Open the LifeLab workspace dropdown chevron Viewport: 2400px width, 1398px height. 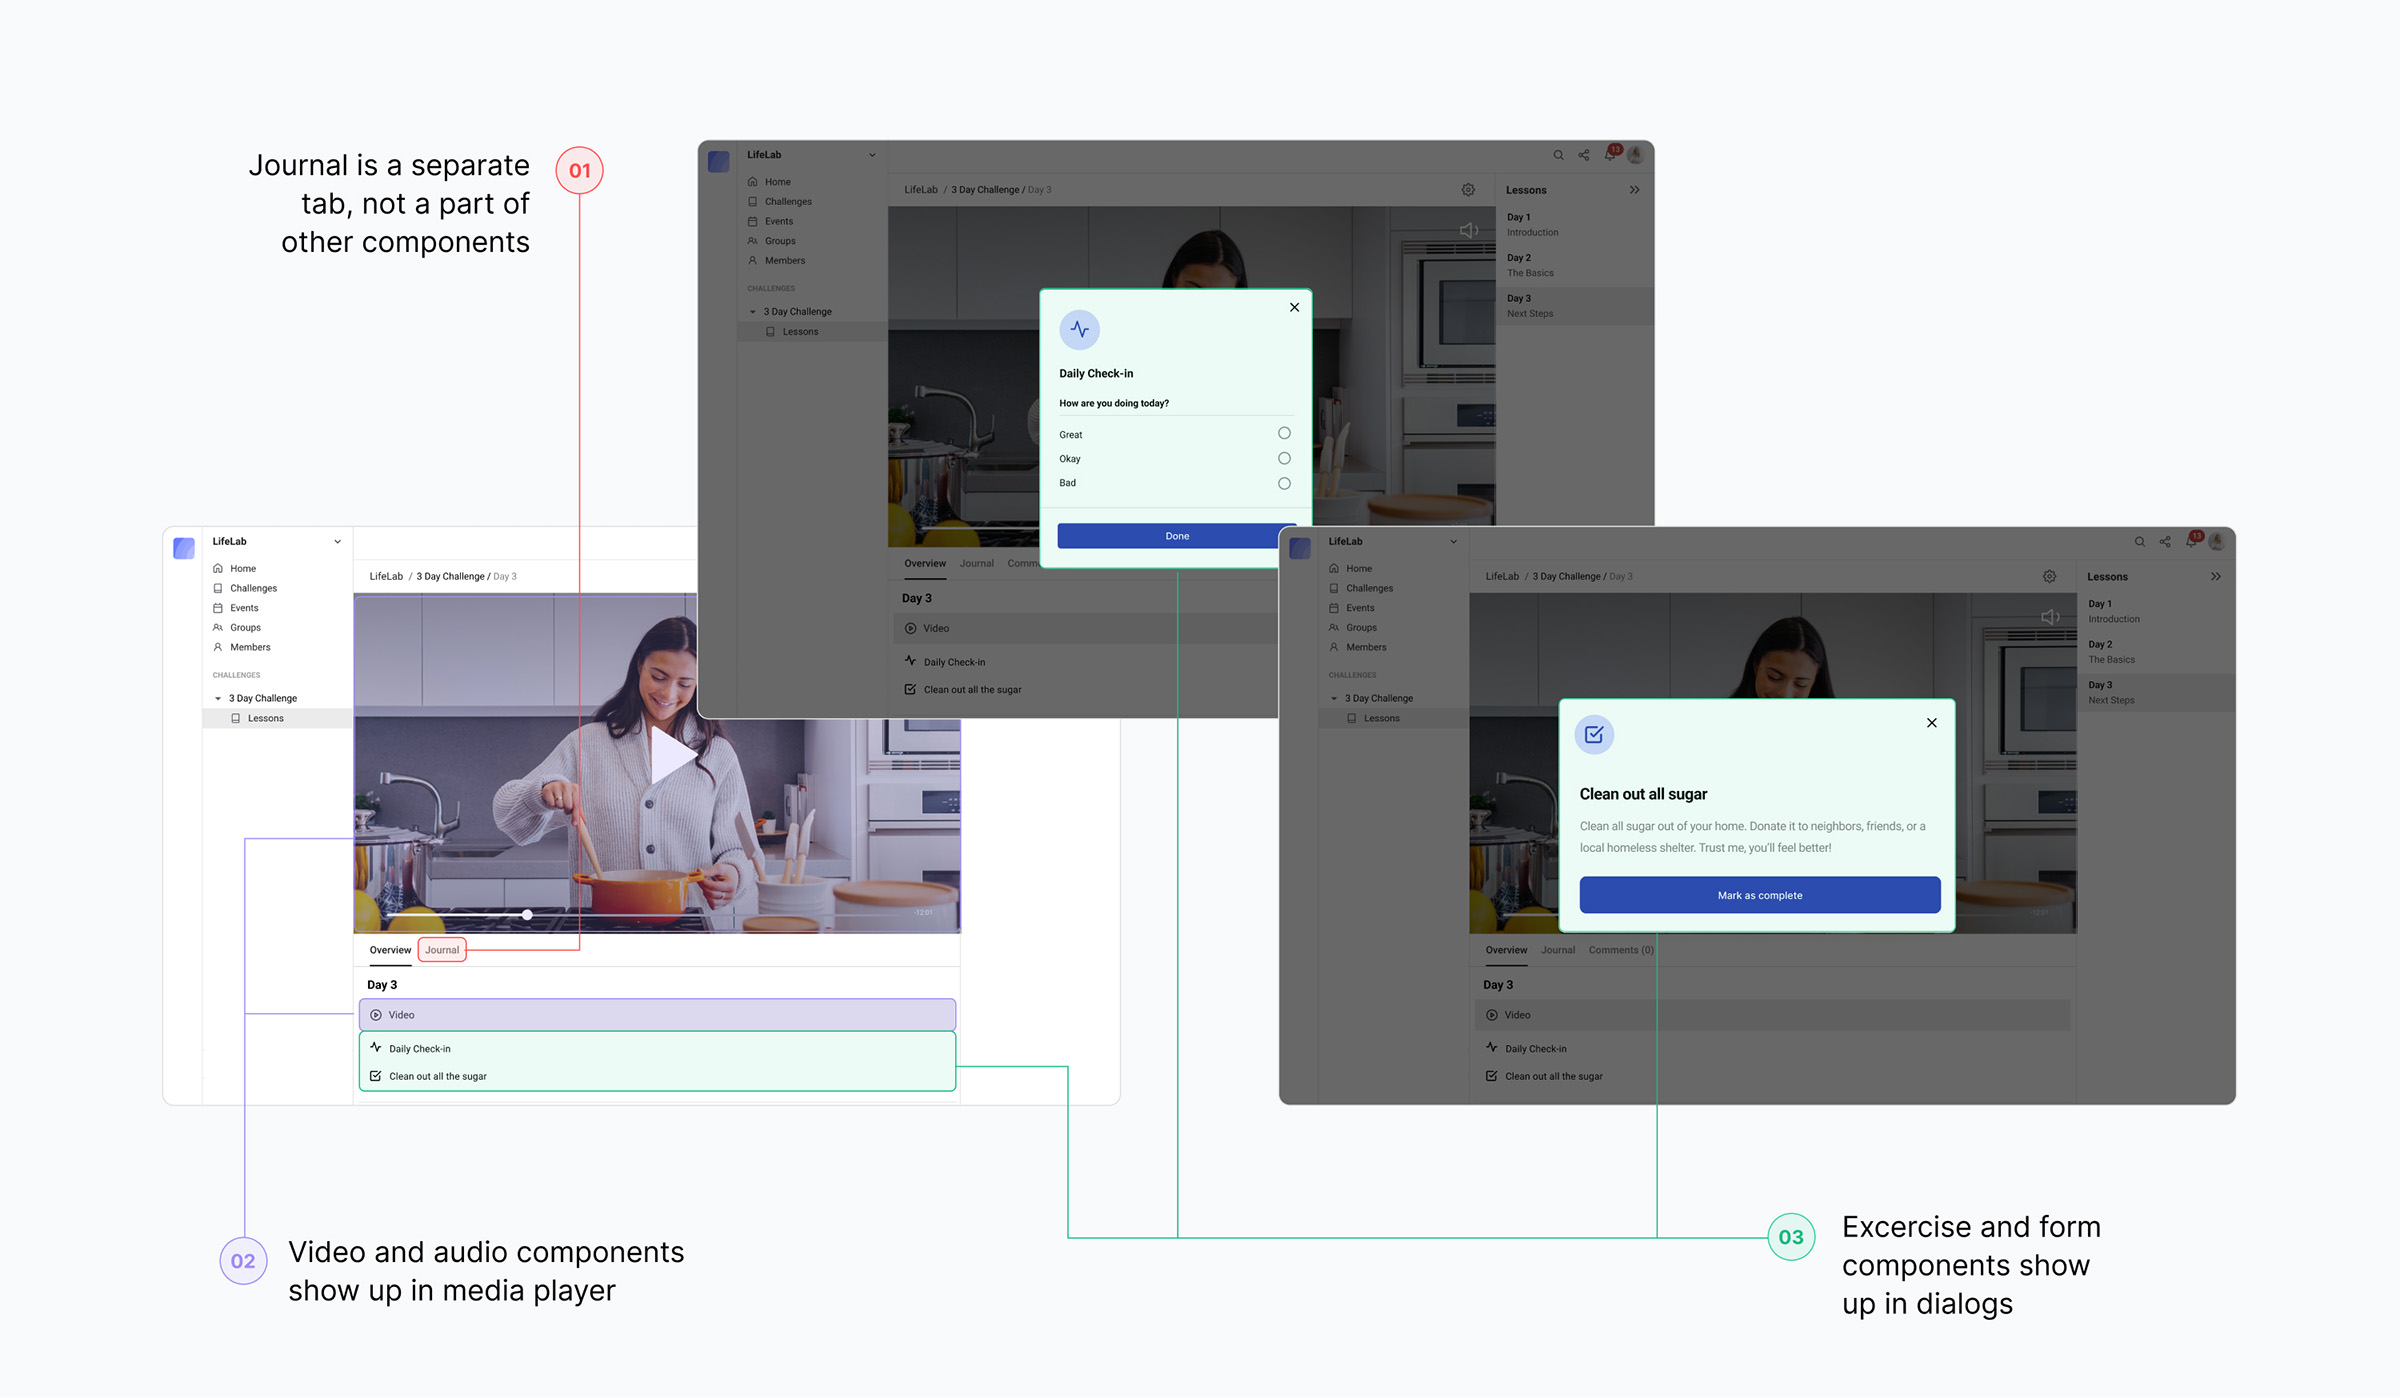tap(337, 542)
